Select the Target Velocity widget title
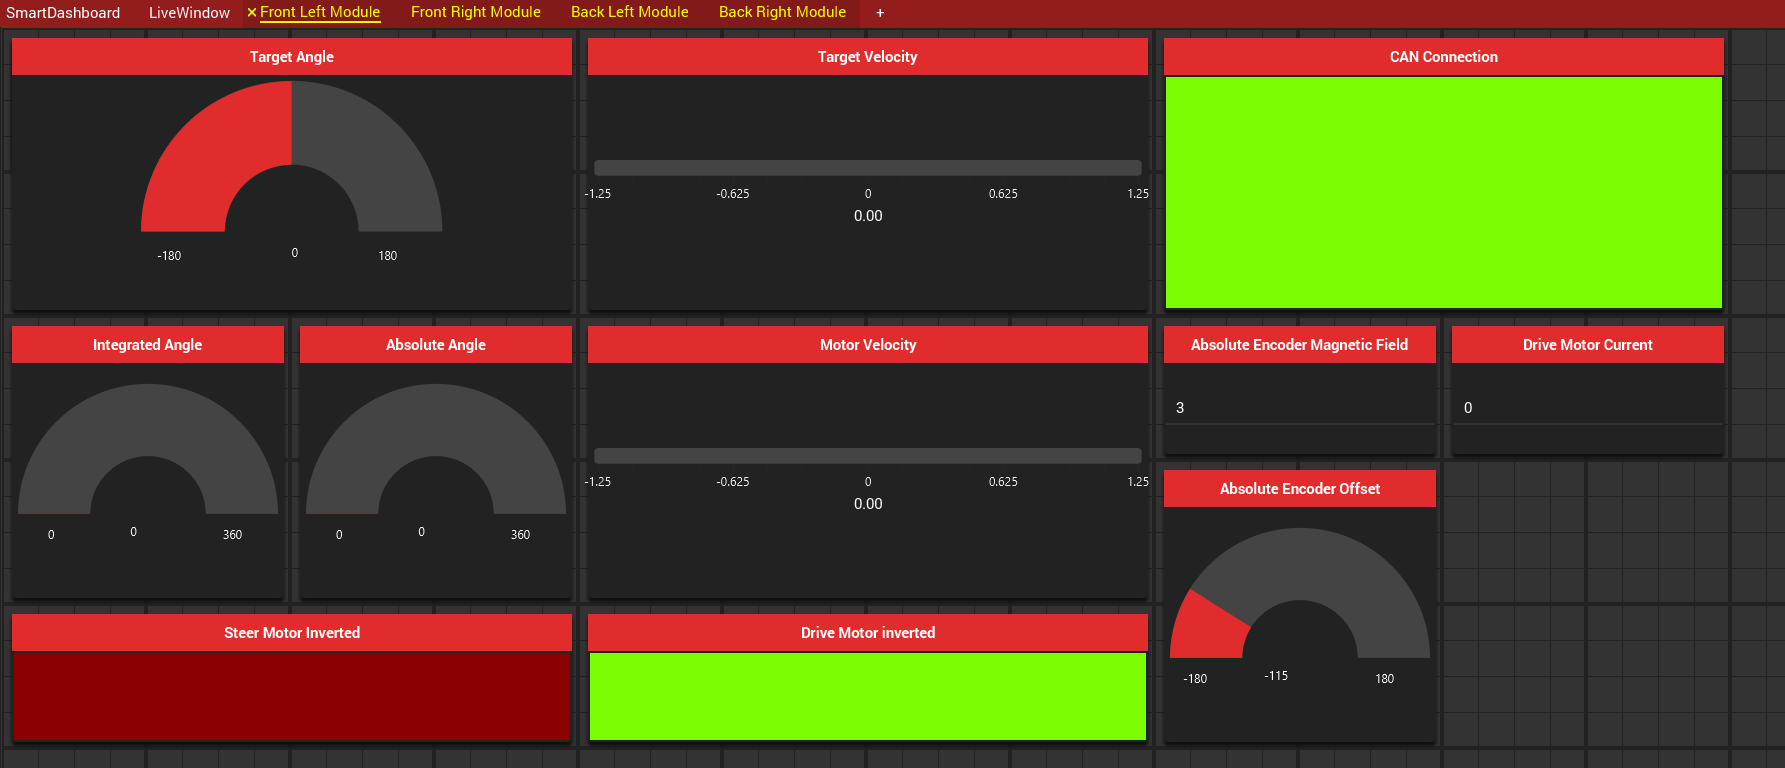Viewport: 1785px width, 768px height. pyautogui.click(x=868, y=57)
